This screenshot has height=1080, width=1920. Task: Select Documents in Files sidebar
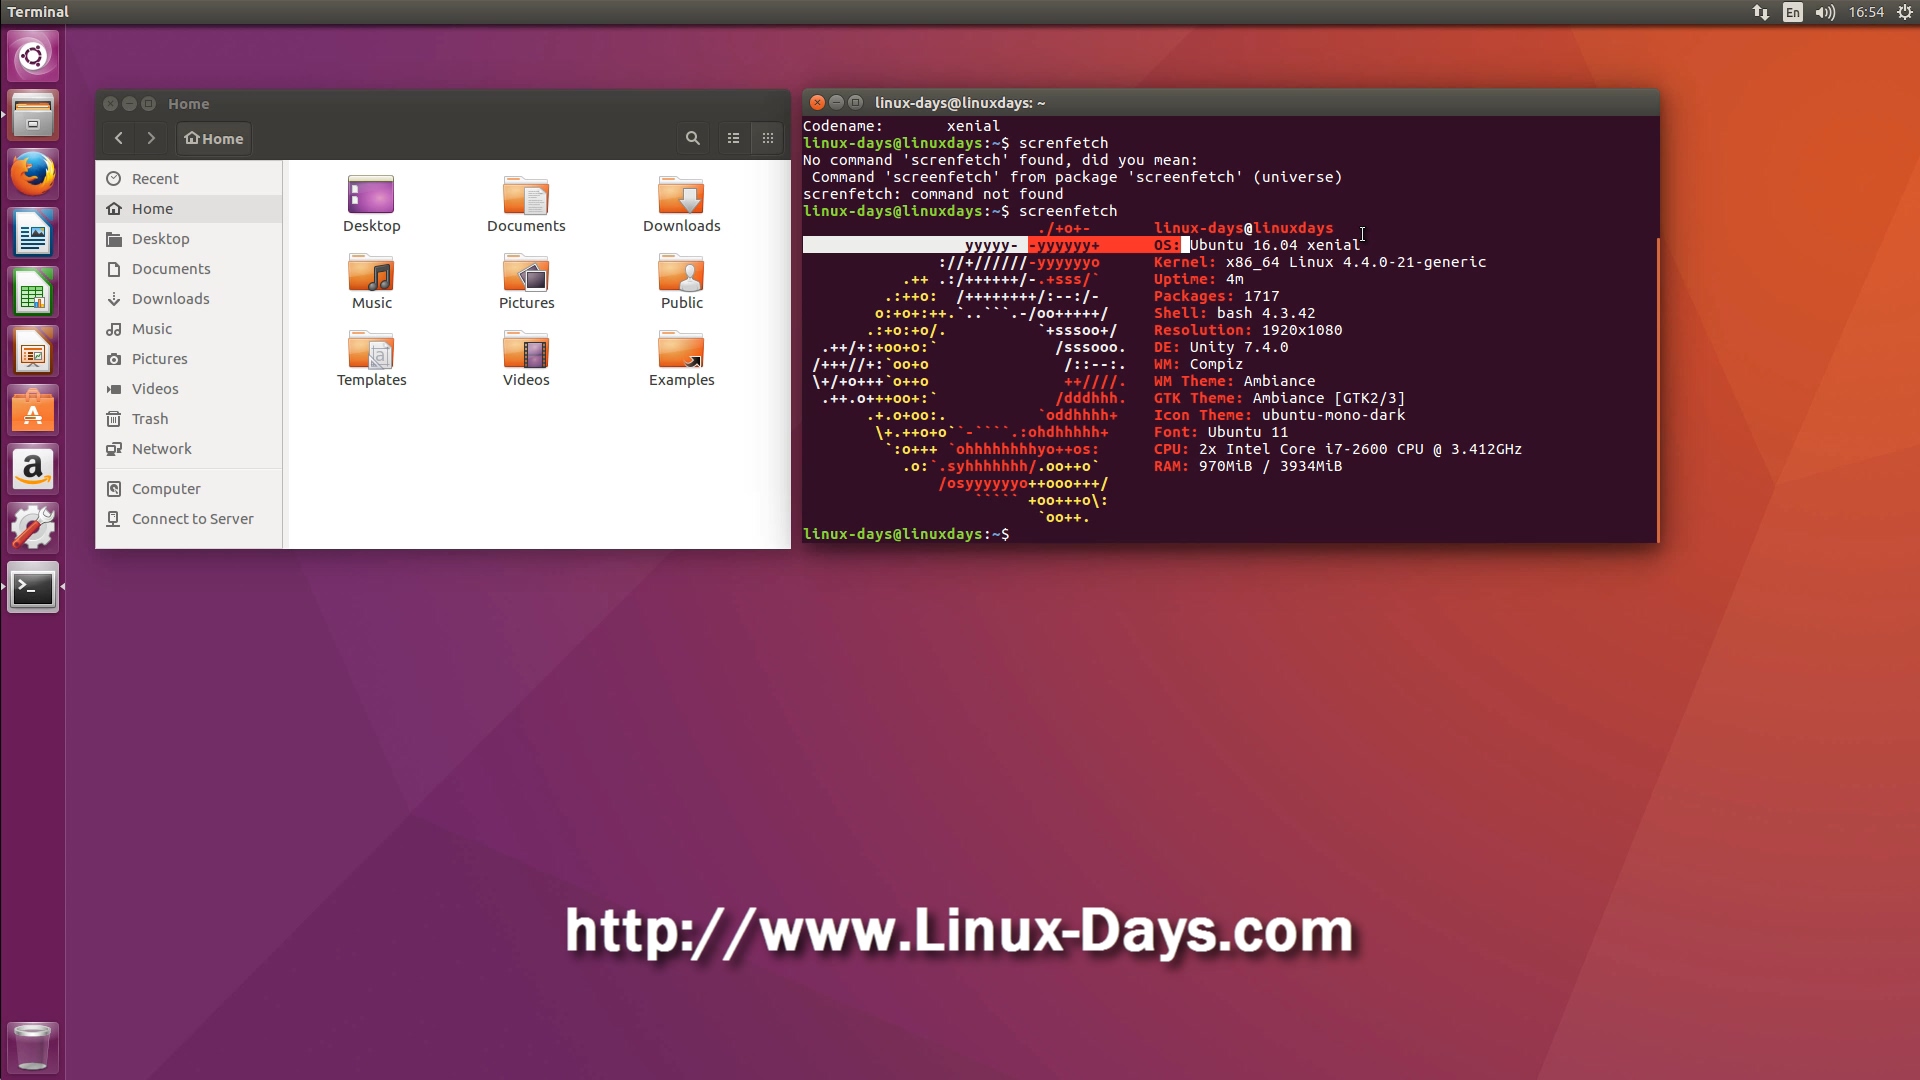click(189, 268)
